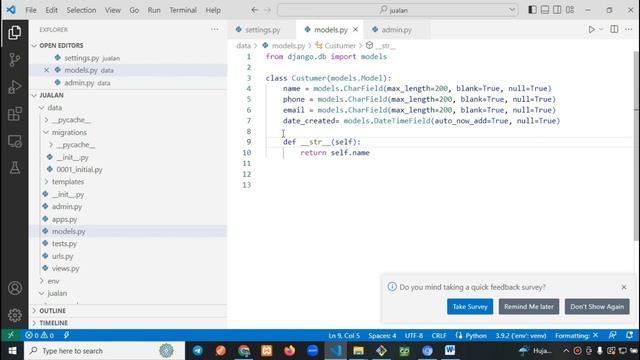Open apps.py in the explorer
This screenshot has width=640, height=360.
point(64,219)
